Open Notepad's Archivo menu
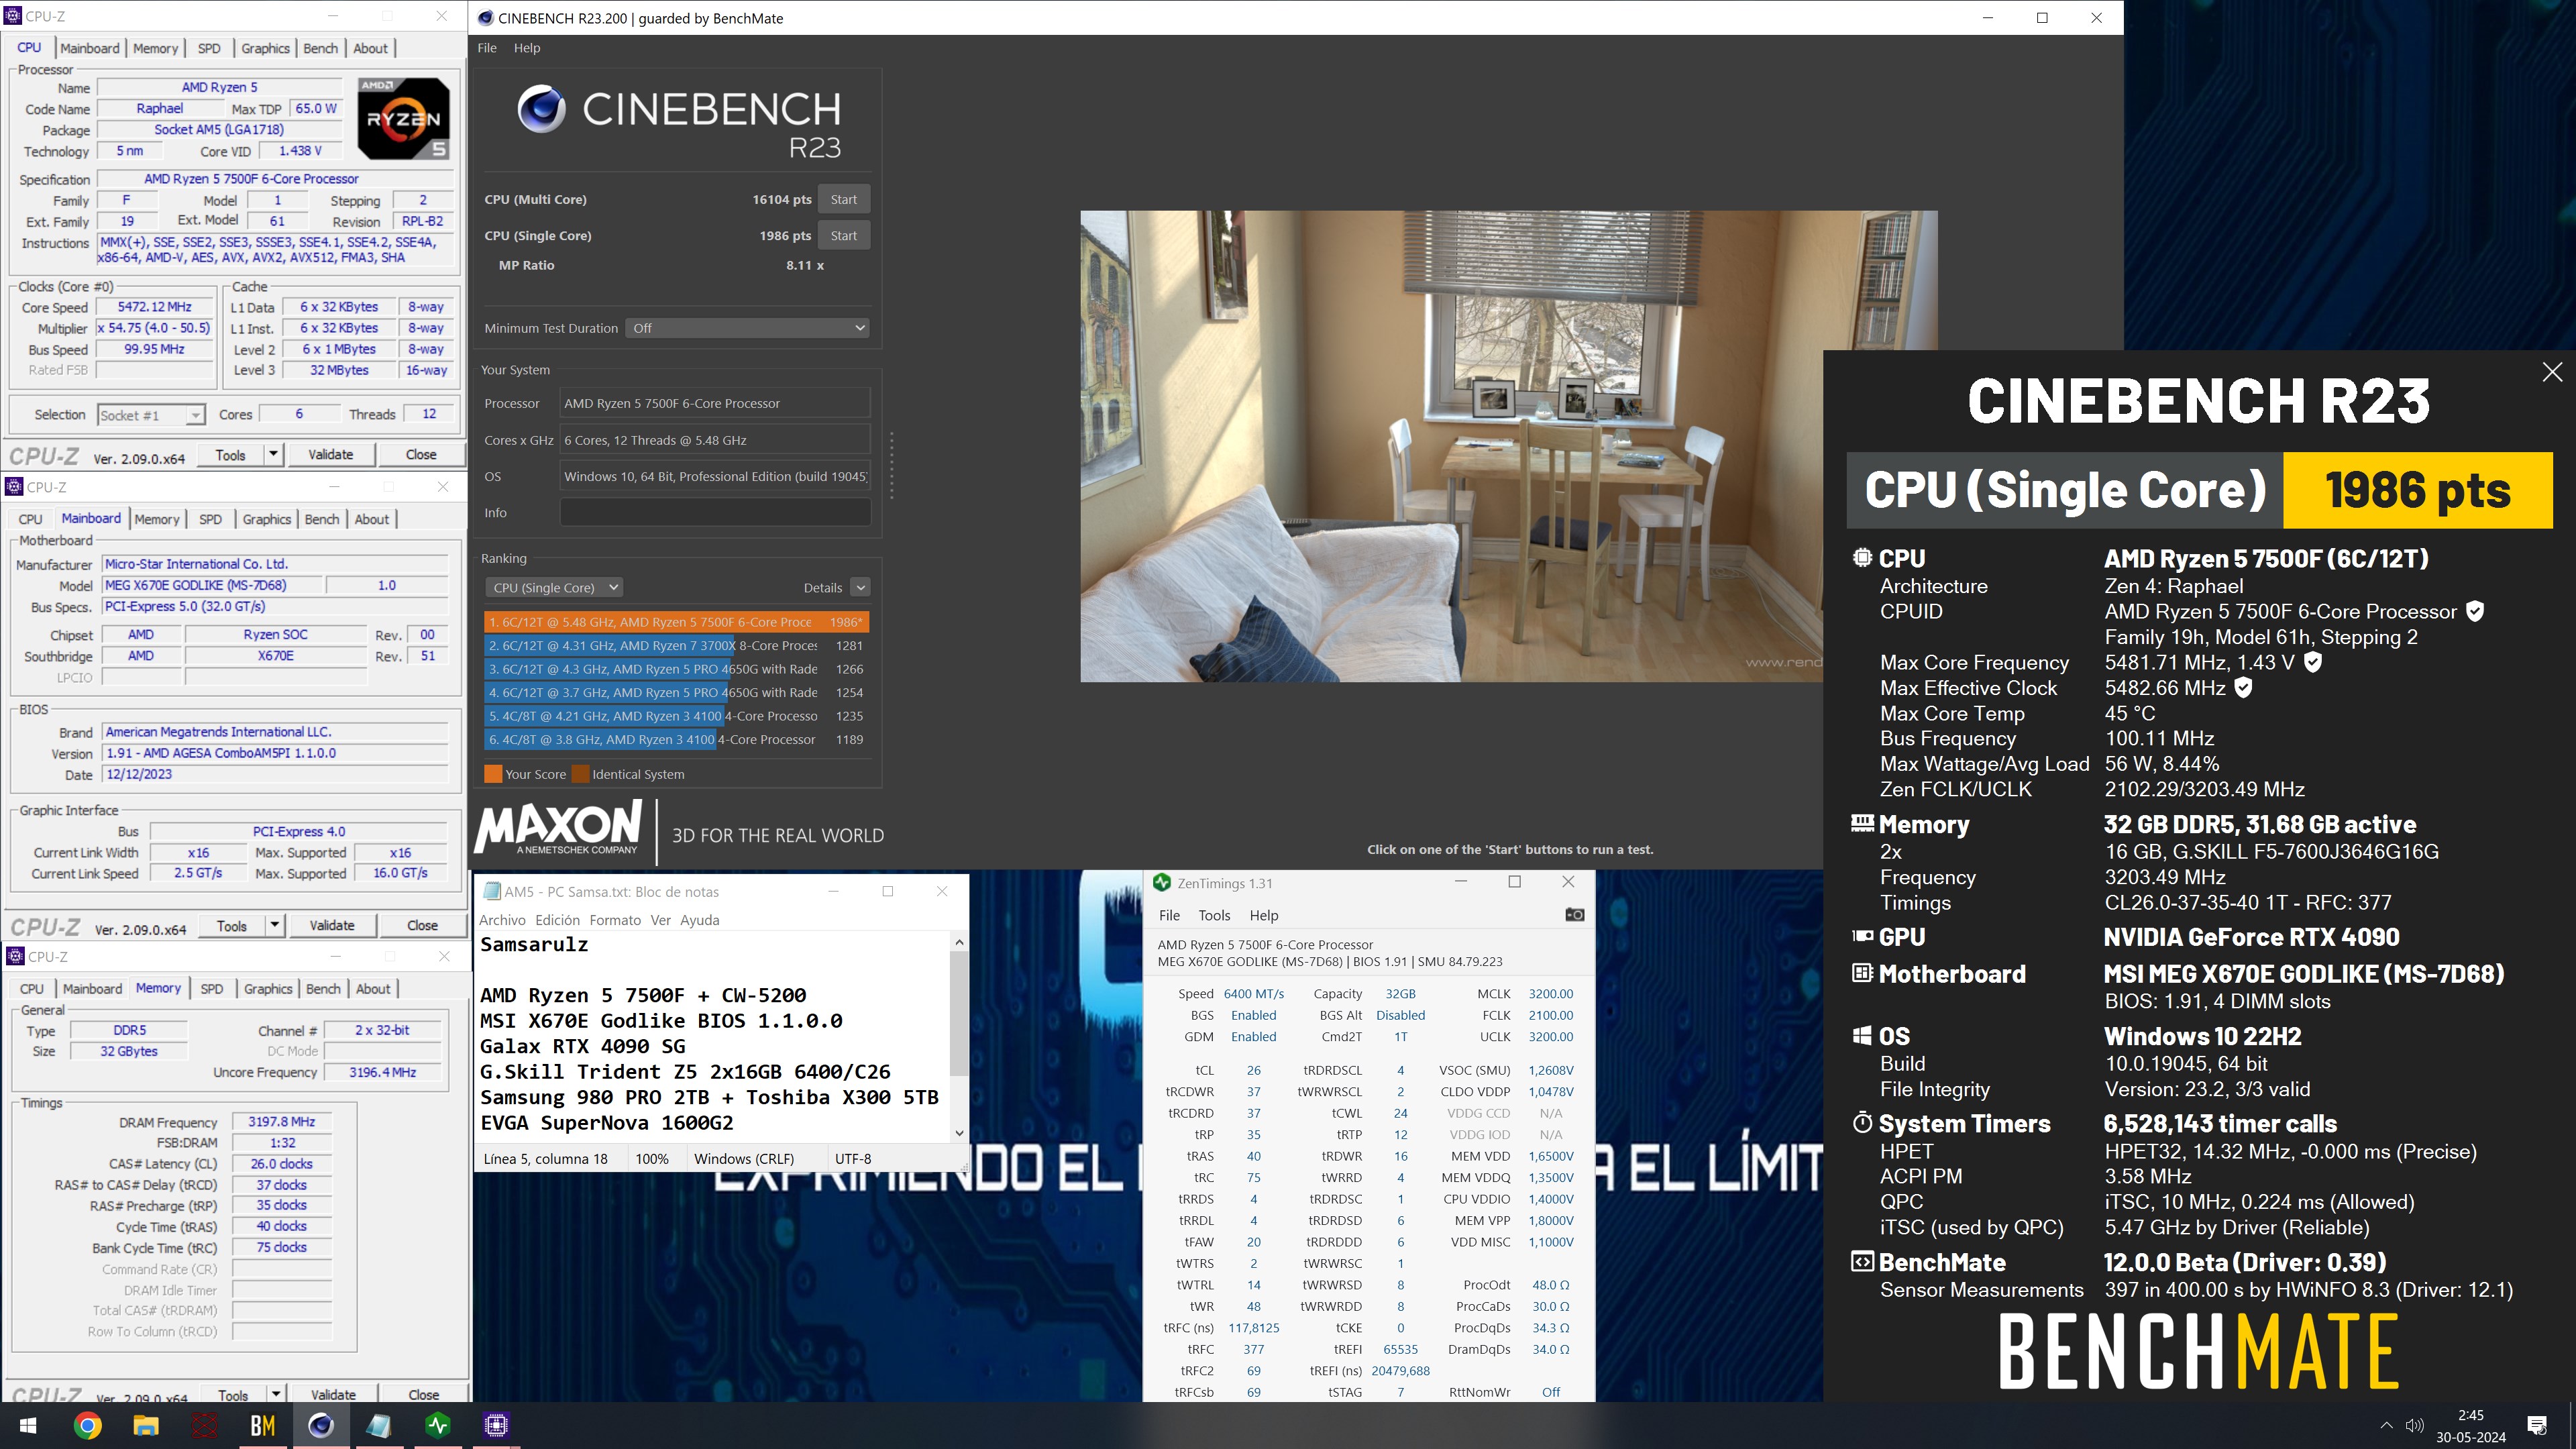This screenshot has height=1449, width=2576. pos(502,919)
